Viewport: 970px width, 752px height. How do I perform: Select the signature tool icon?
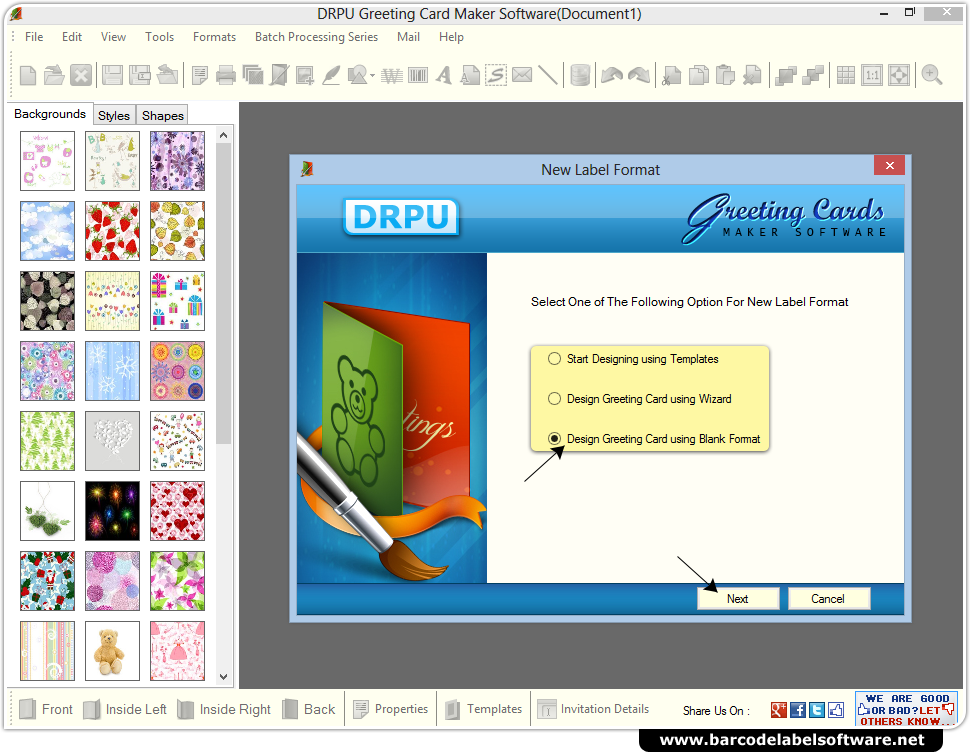point(496,75)
